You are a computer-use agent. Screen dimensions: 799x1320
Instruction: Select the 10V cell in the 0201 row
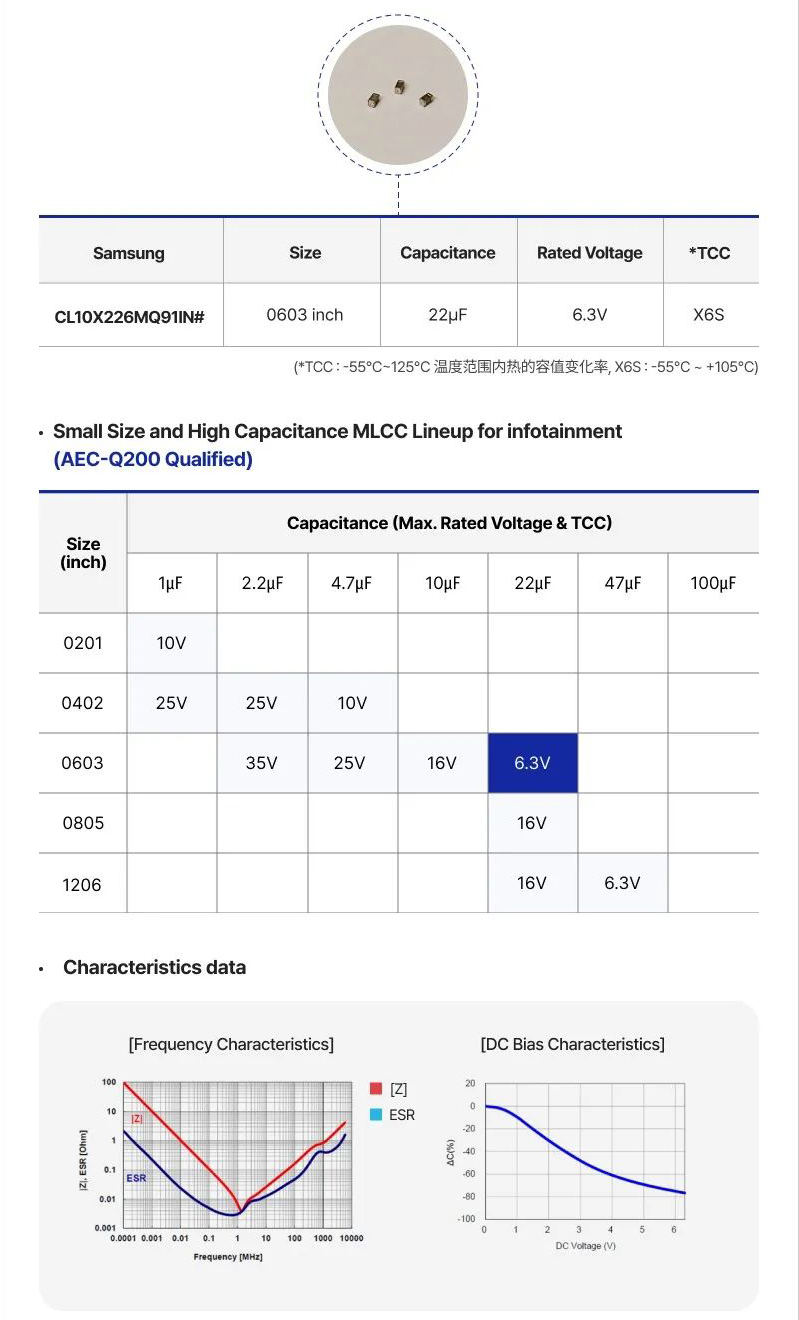click(x=171, y=643)
